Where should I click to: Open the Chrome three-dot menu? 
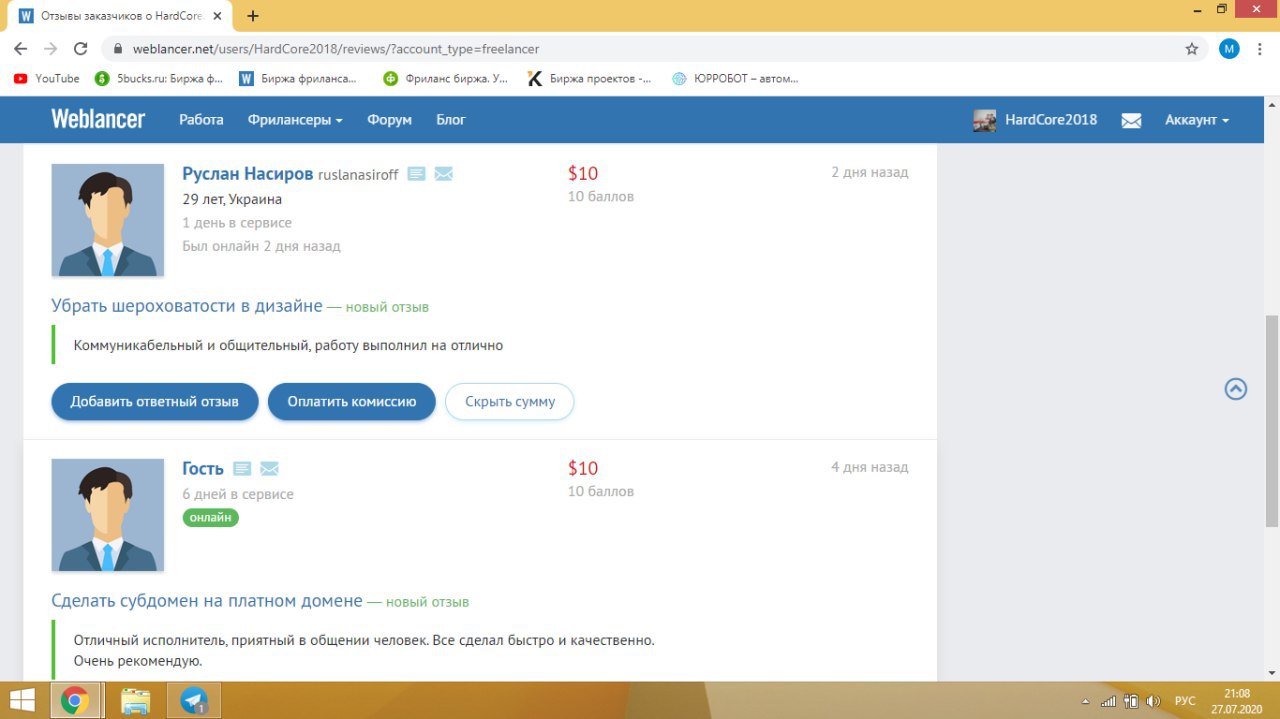point(1261,48)
